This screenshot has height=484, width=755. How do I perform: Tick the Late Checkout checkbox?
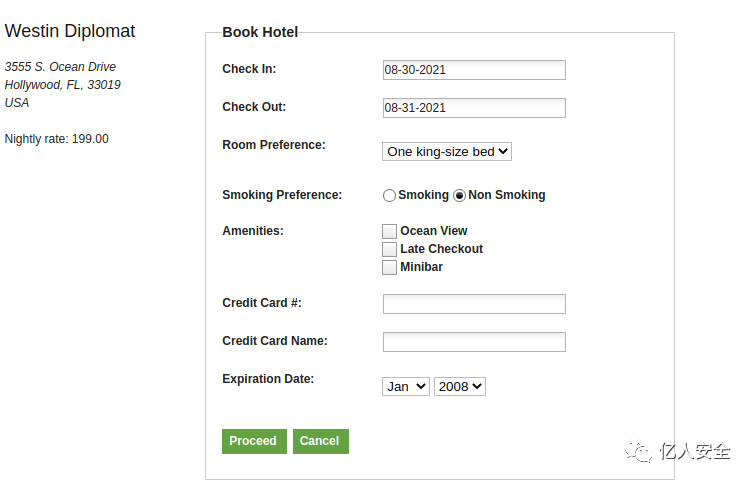point(390,249)
